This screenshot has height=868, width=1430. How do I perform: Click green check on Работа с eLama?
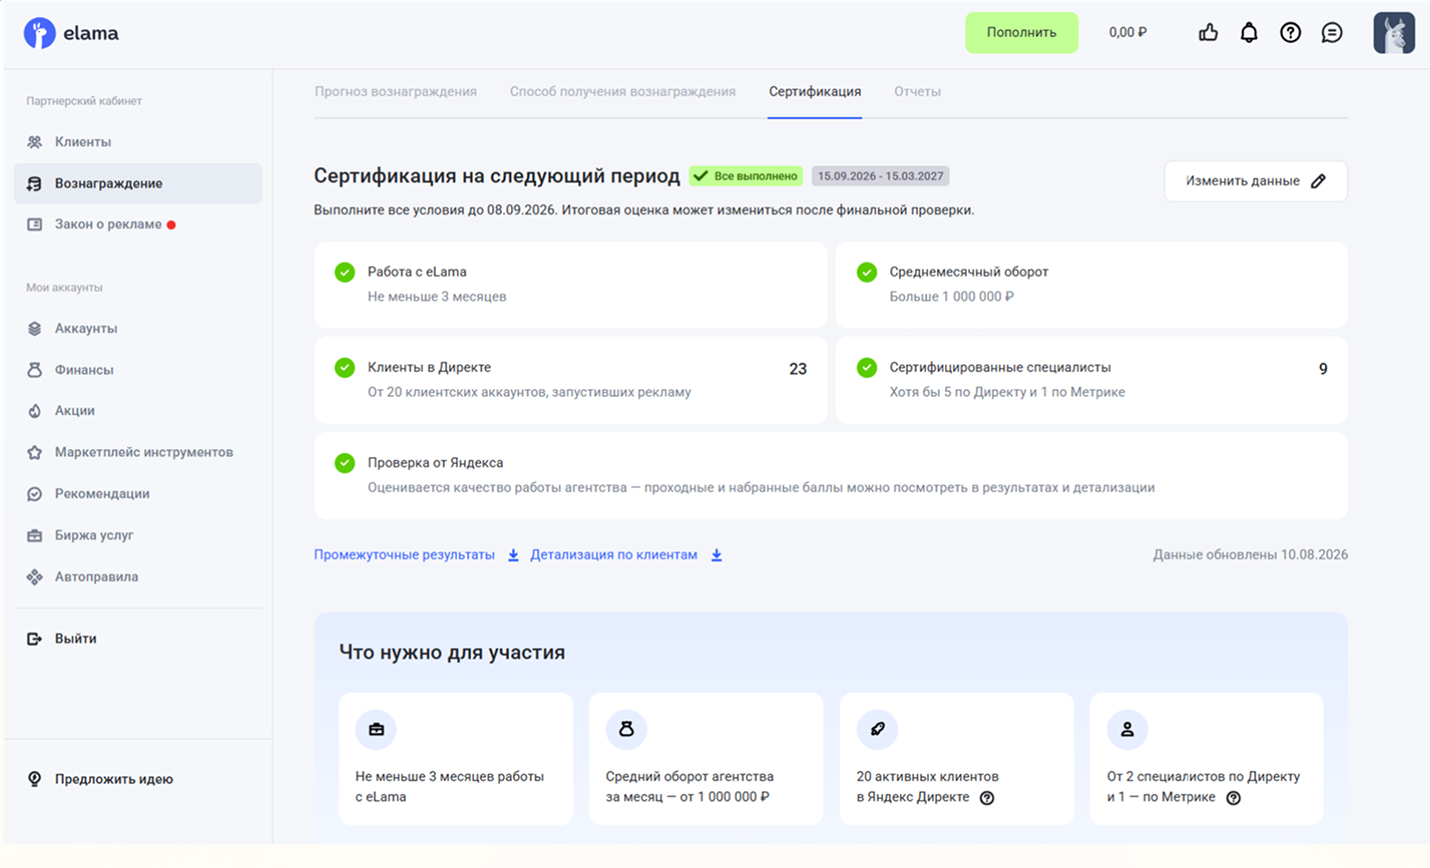(344, 272)
